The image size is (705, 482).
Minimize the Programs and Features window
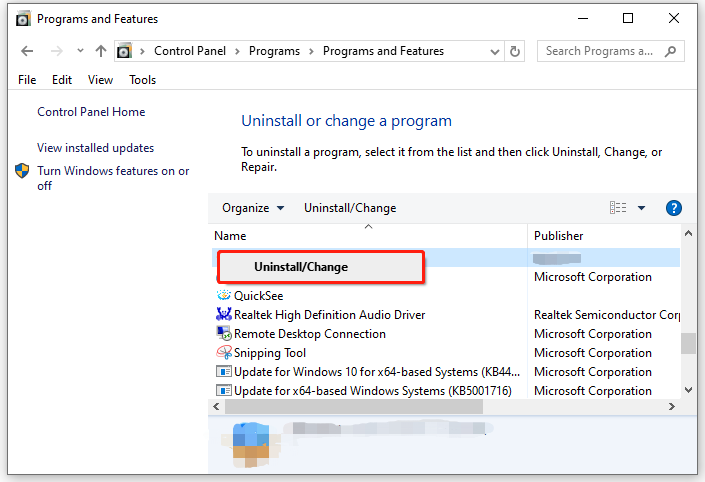583,18
